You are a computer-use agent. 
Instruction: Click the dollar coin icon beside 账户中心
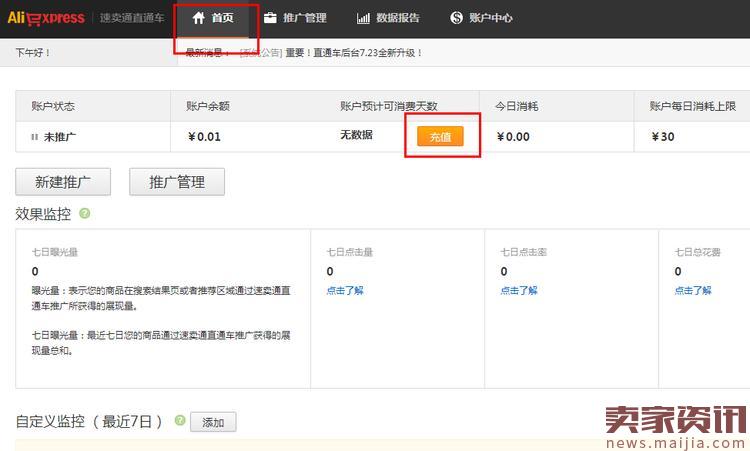pyautogui.click(x=456, y=18)
